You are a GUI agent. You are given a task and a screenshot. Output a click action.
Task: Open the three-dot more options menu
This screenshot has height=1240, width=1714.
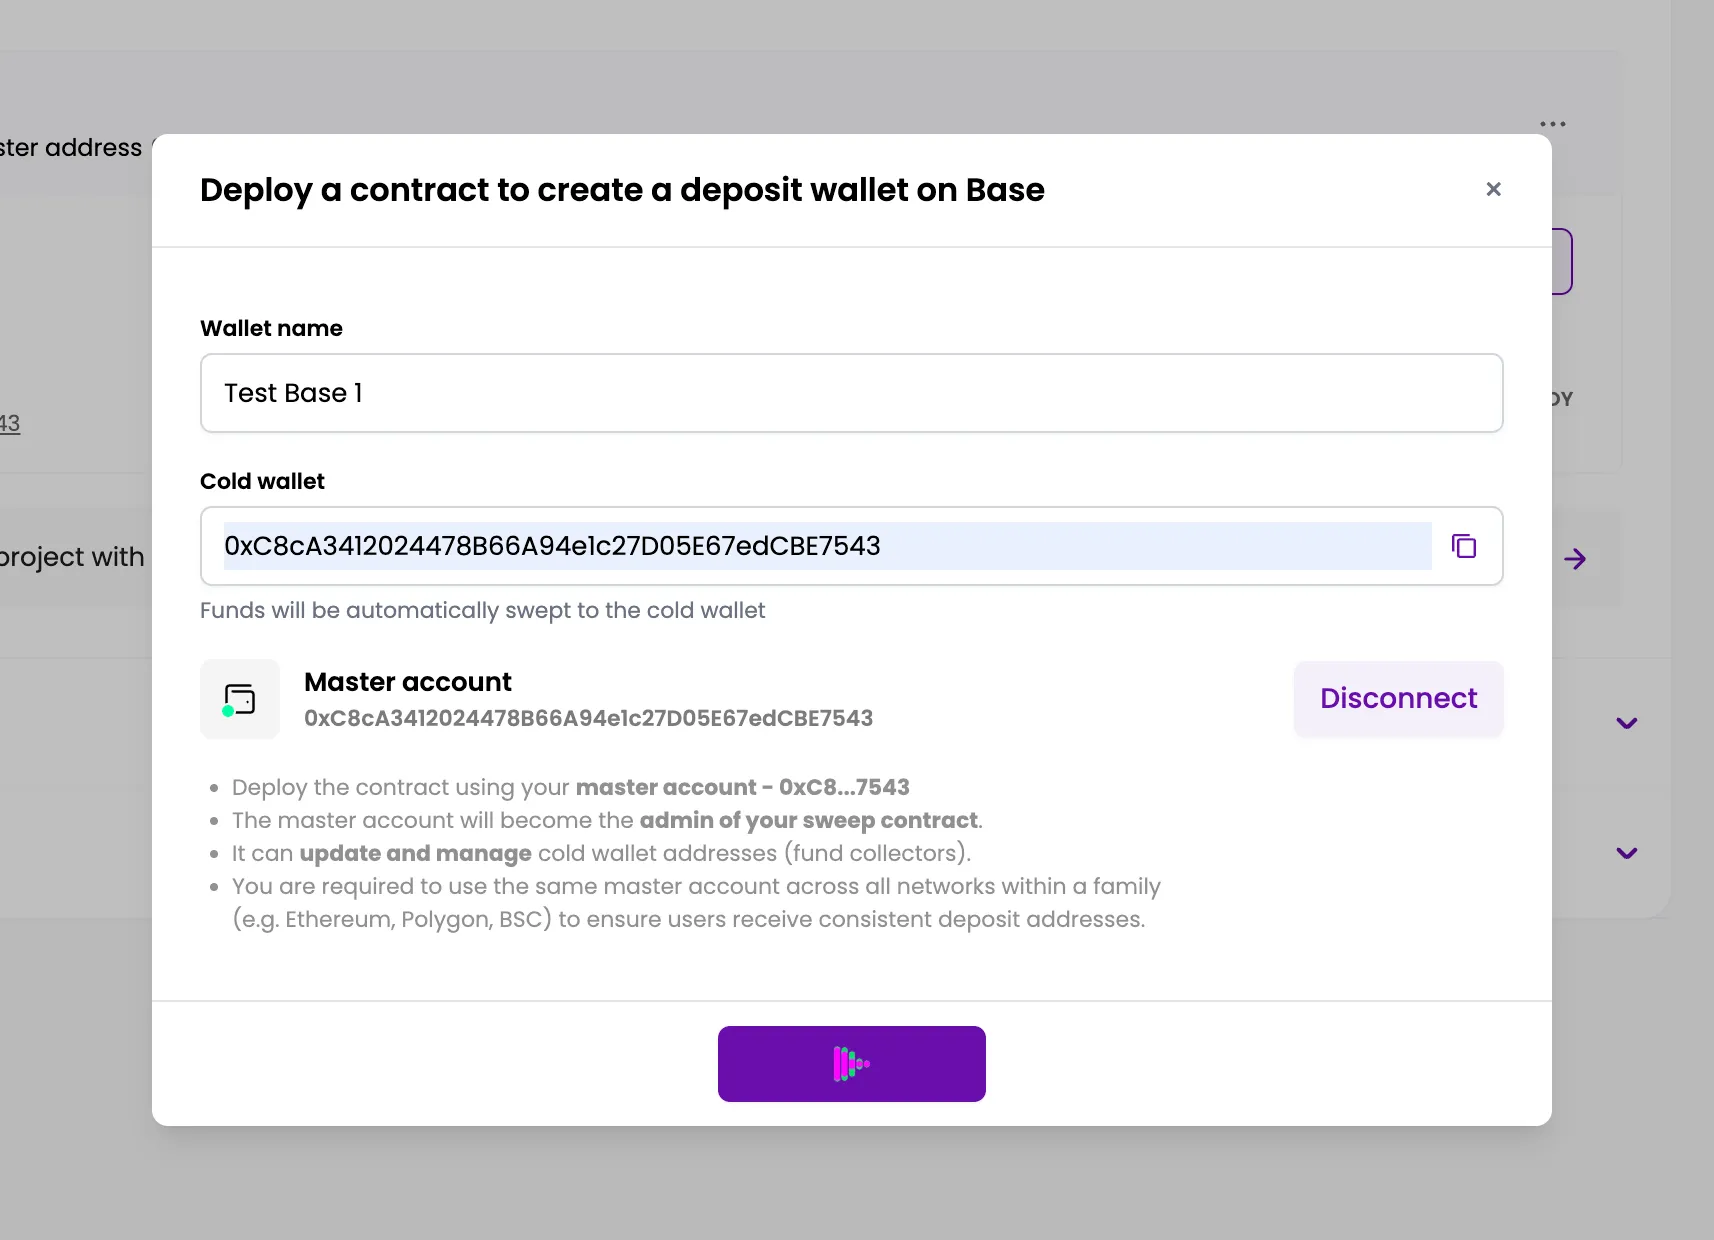tap(1552, 124)
